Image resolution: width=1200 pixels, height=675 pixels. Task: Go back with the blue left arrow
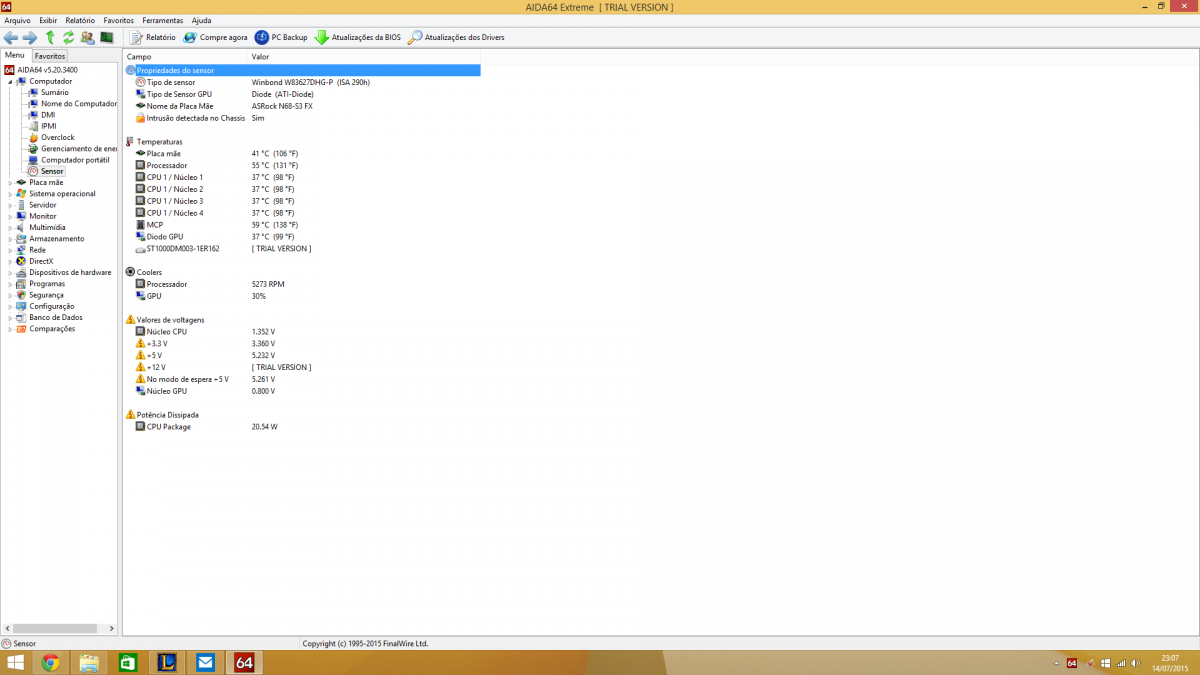[x=11, y=37]
